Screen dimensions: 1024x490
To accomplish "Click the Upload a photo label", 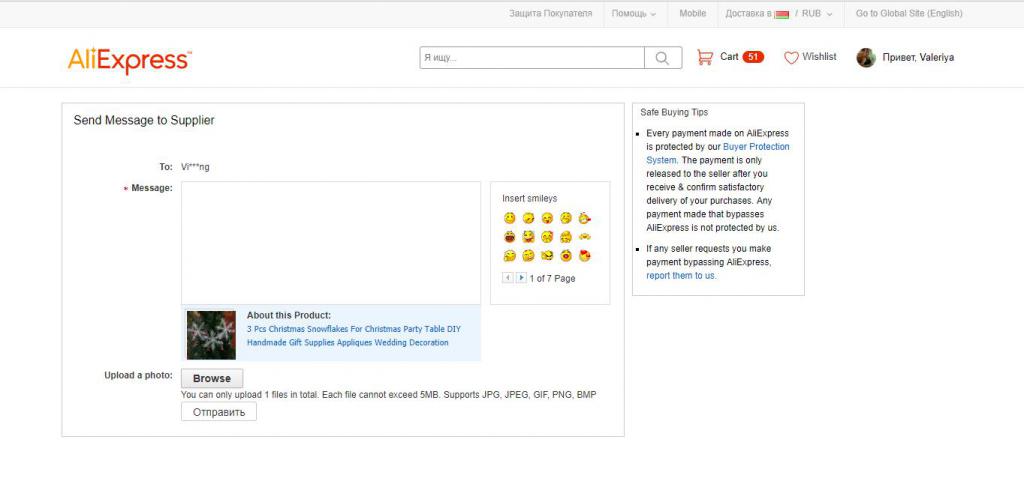I will [138, 376].
